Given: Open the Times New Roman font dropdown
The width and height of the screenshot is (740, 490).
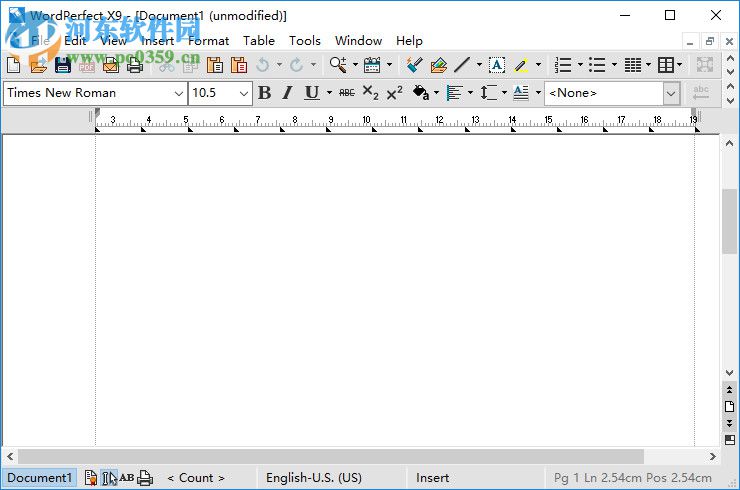Looking at the screenshot, I should (x=178, y=93).
